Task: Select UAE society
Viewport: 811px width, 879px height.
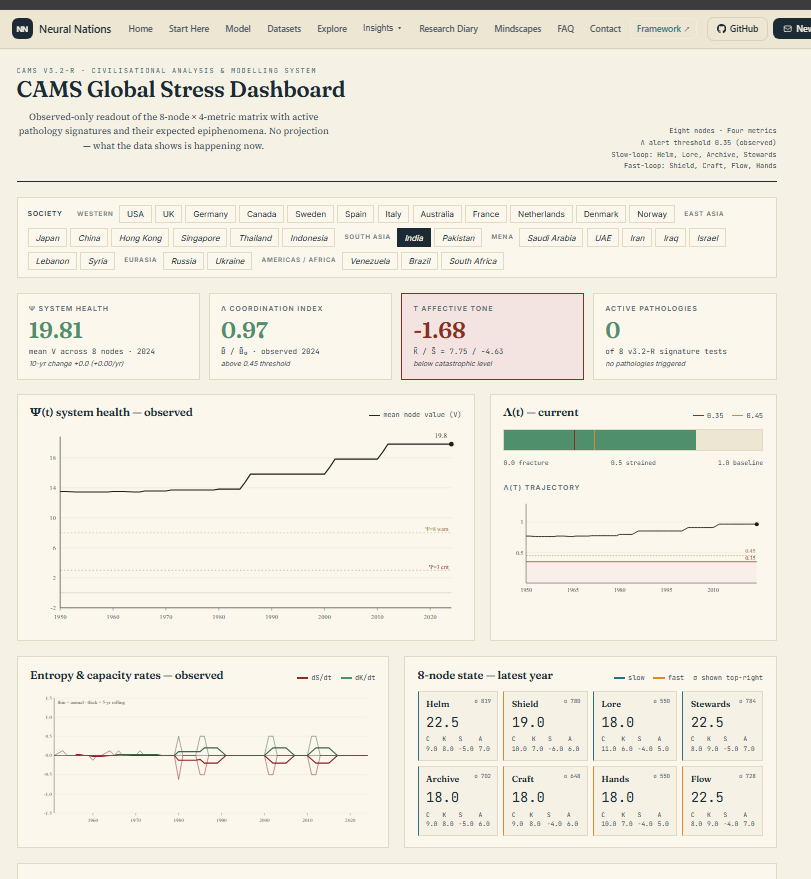Action: (603, 238)
